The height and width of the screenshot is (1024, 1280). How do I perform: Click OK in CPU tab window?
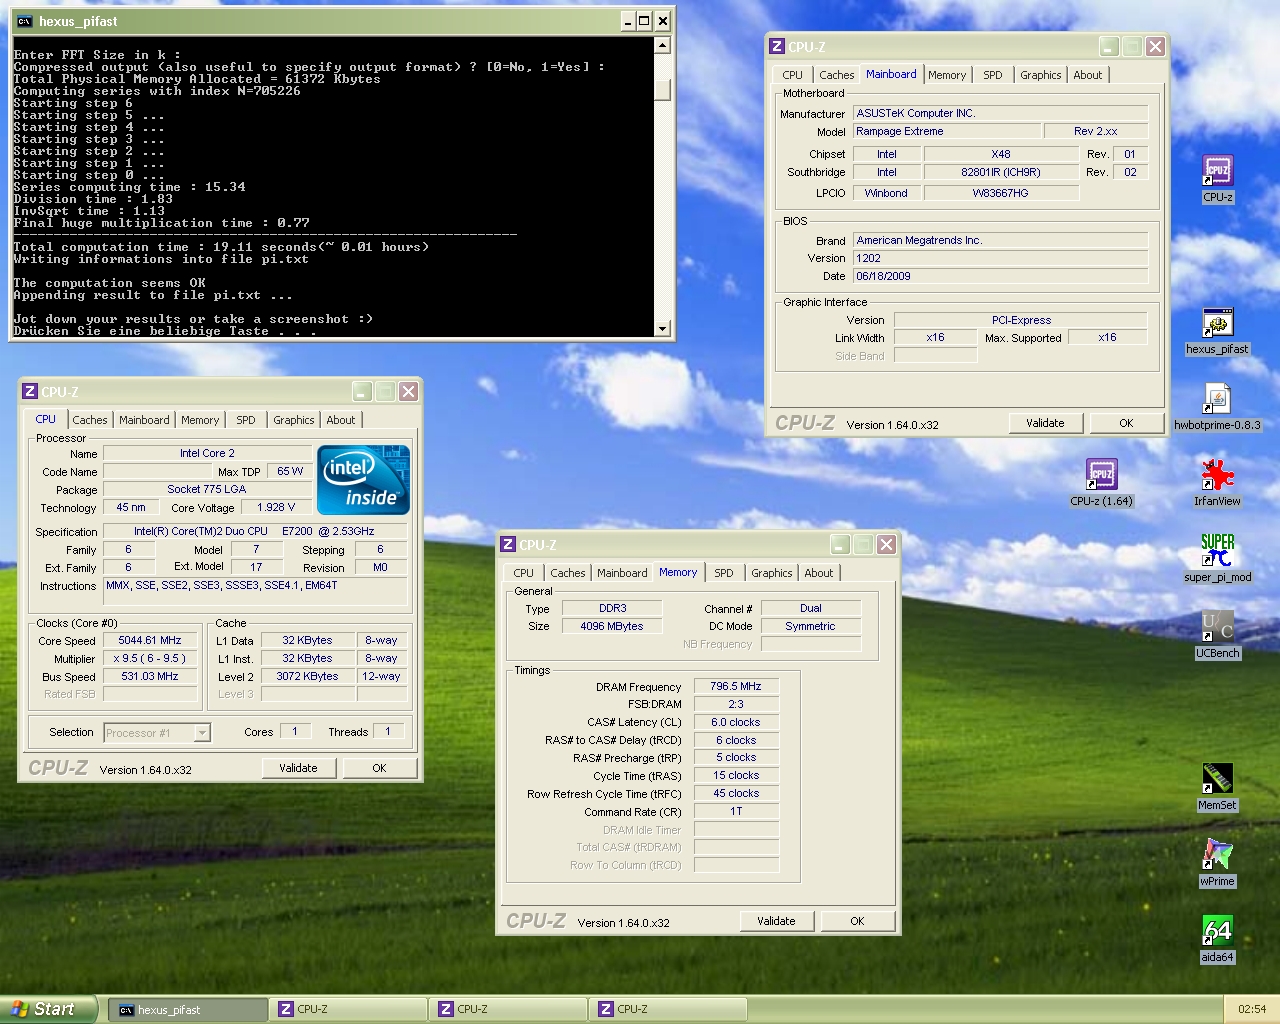click(x=379, y=768)
